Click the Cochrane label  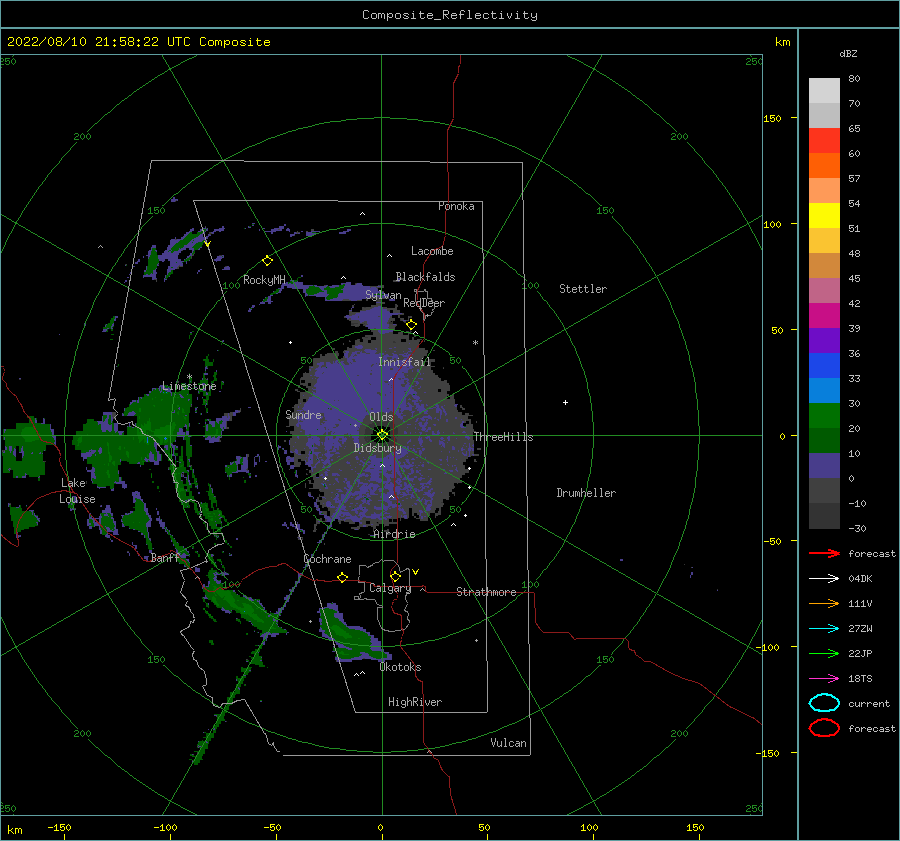pyautogui.click(x=327, y=559)
